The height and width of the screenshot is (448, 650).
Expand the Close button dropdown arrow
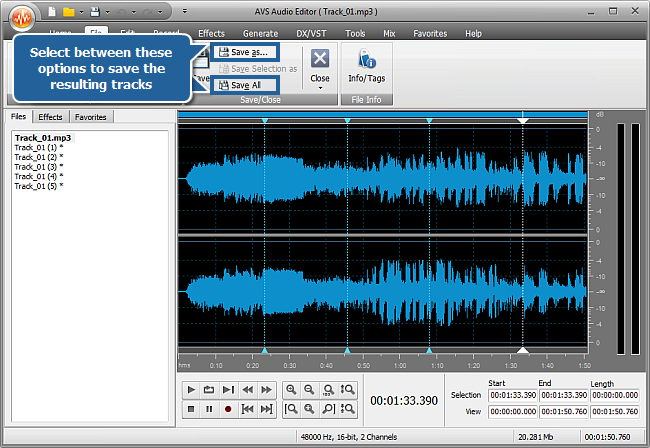click(x=320, y=88)
